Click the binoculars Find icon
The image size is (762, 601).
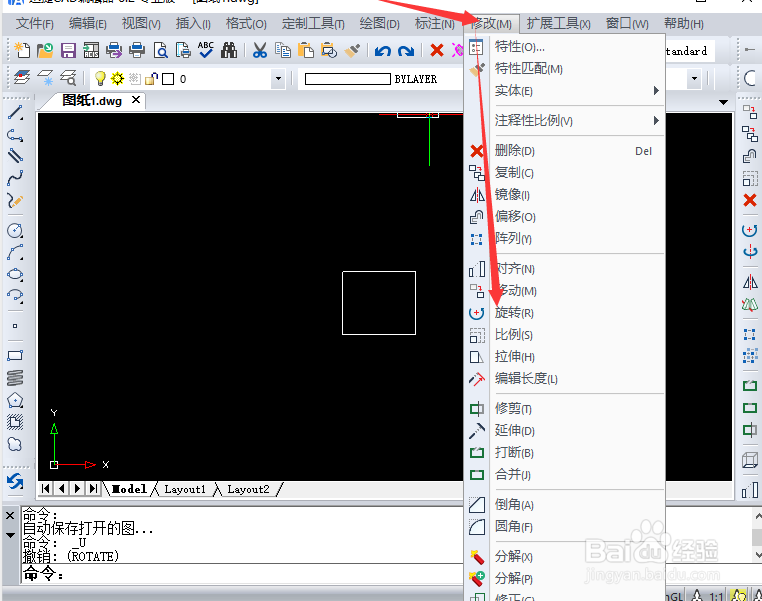pyautogui.click(x=229, y=50)
